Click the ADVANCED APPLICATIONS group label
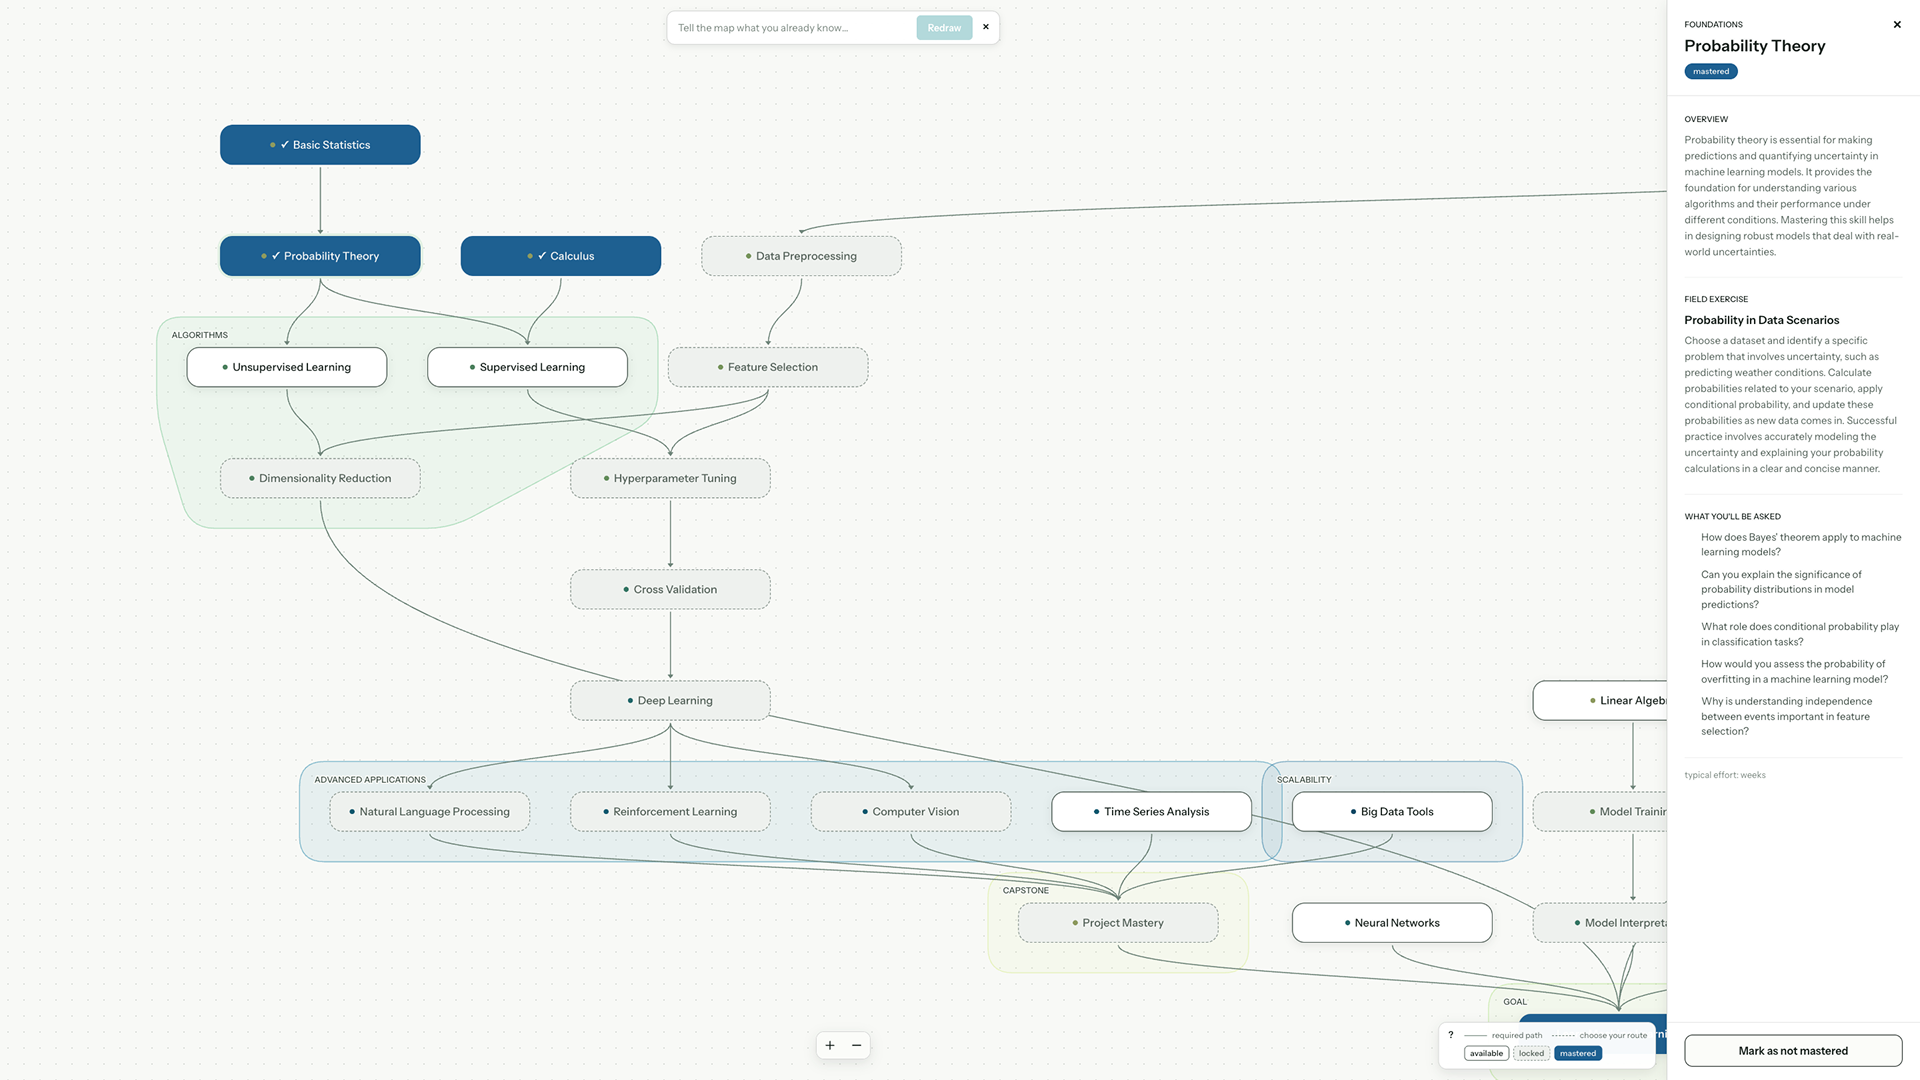 click(370, 780)
